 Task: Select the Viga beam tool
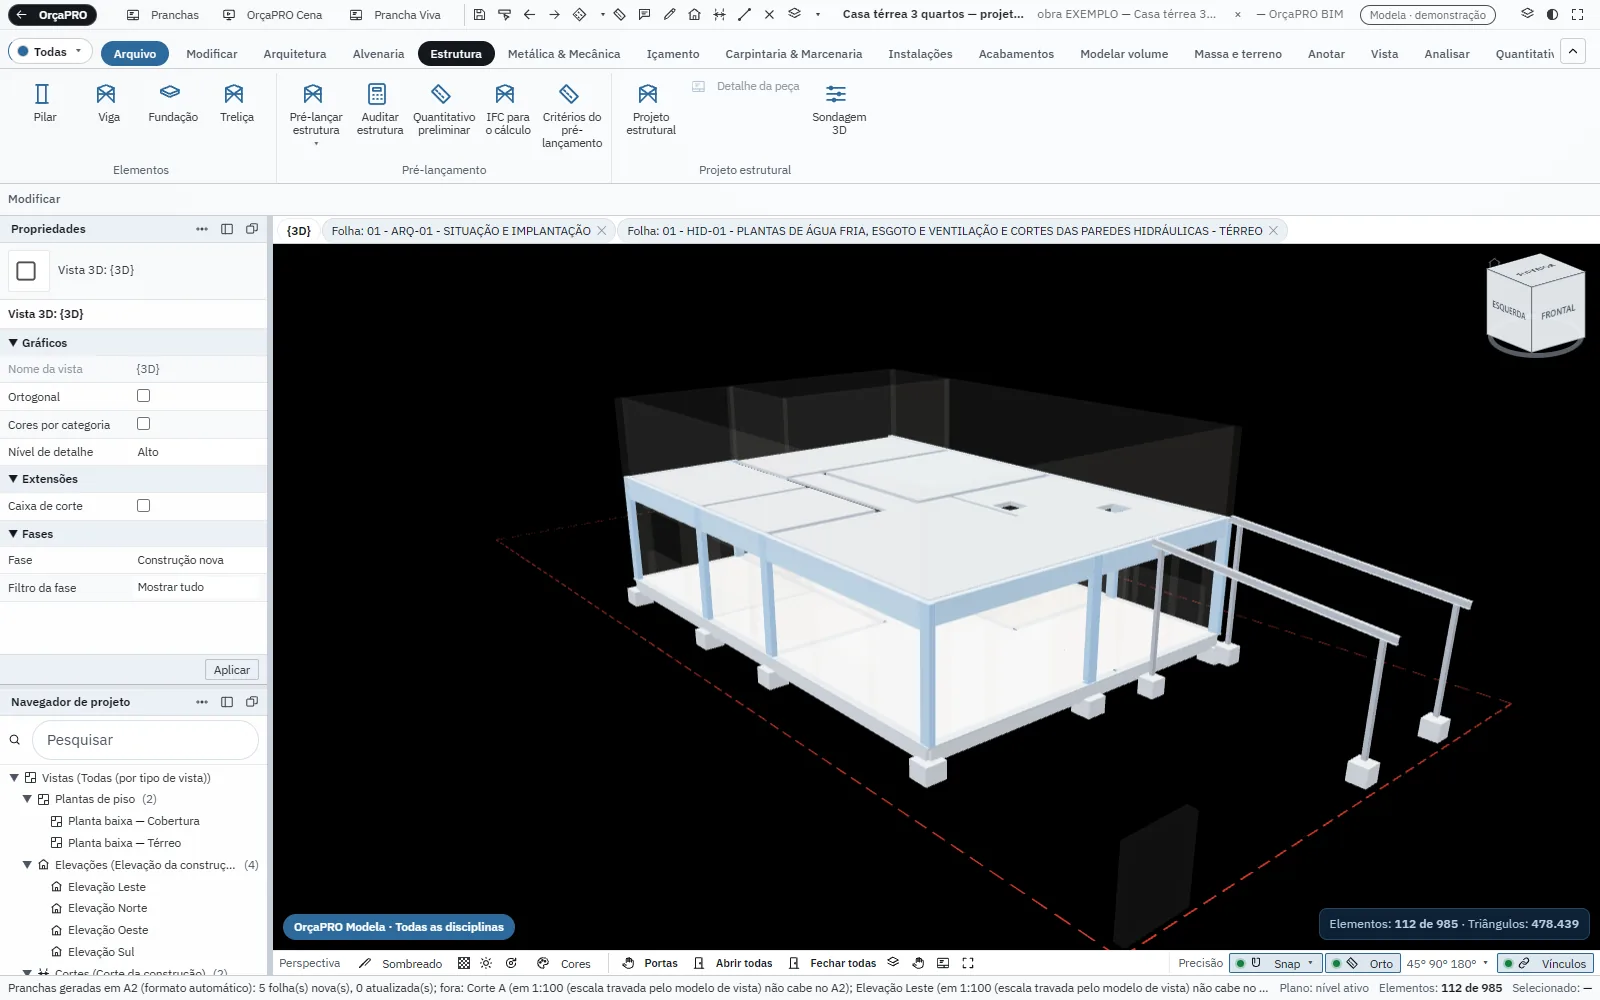click(x=108, y=103)
